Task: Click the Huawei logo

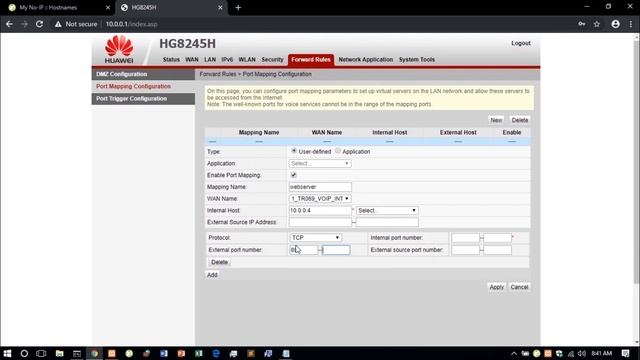Action: coord(119,49)
